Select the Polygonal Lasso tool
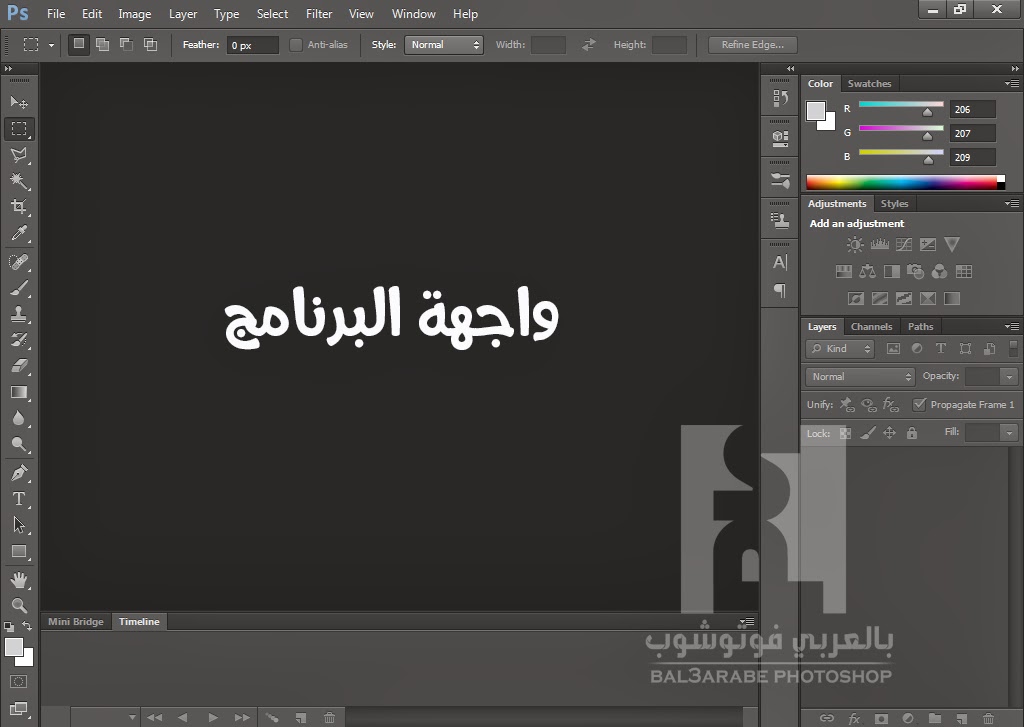 click(x=19, y=155)
